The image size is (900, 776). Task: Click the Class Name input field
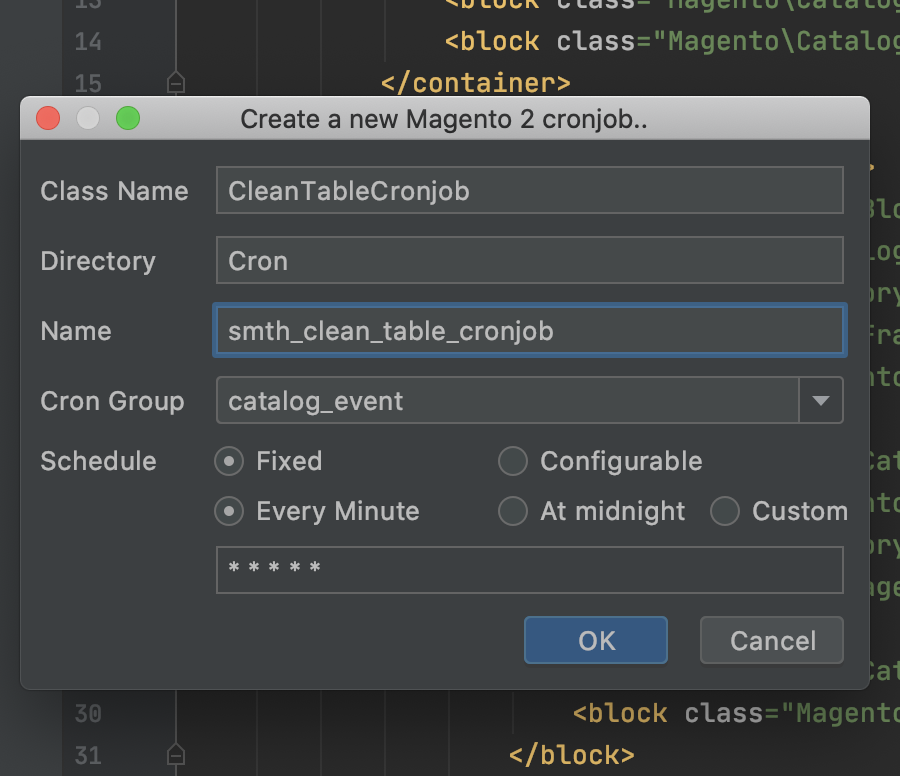529,191
